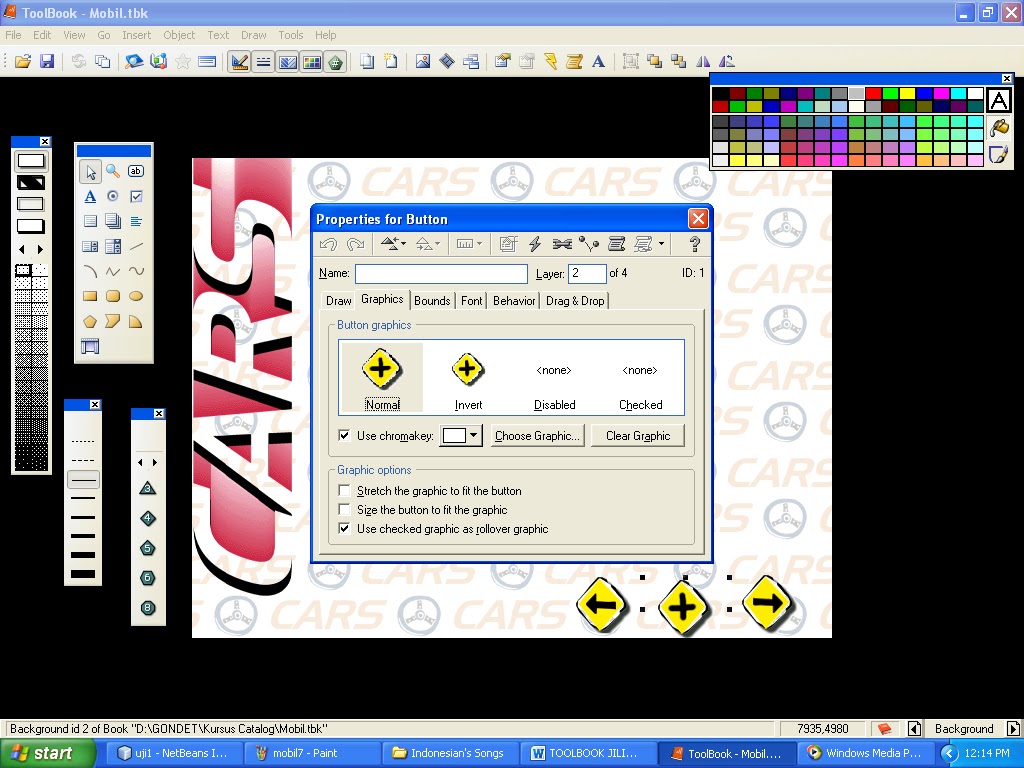
Task: Switch to the Drag & Drop tab
Action: tap(575, 301)
